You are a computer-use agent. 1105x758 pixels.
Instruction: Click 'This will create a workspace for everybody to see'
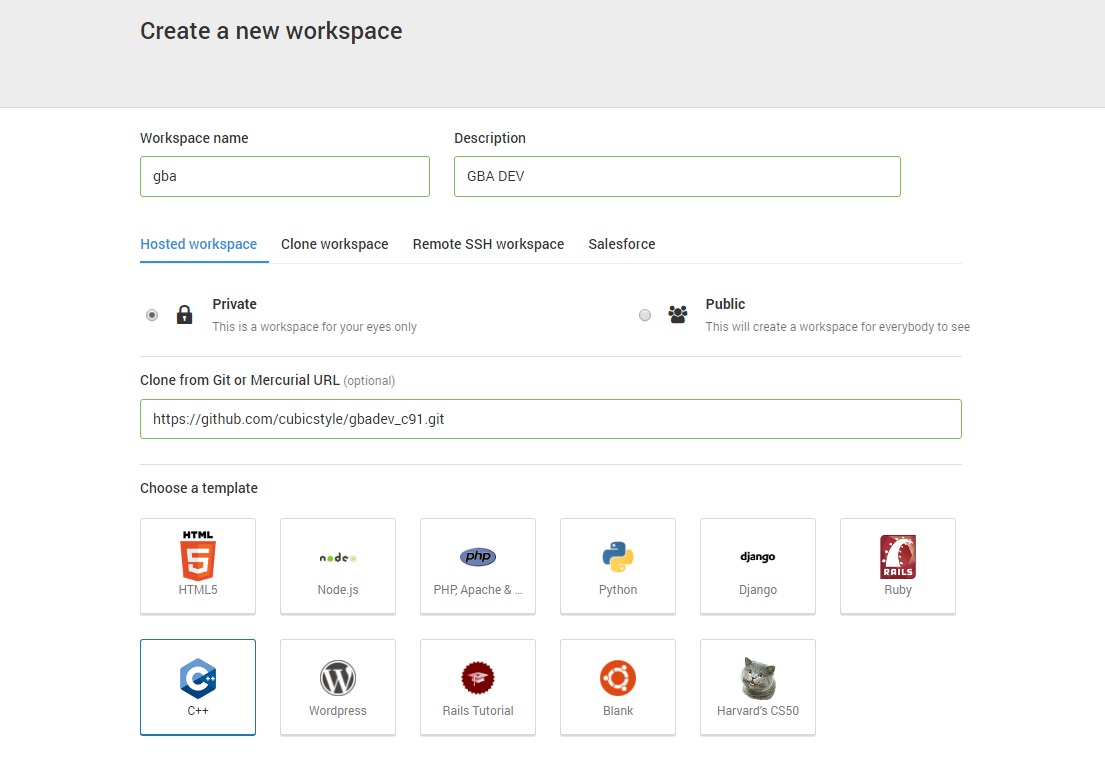click(x=838, y=327)
